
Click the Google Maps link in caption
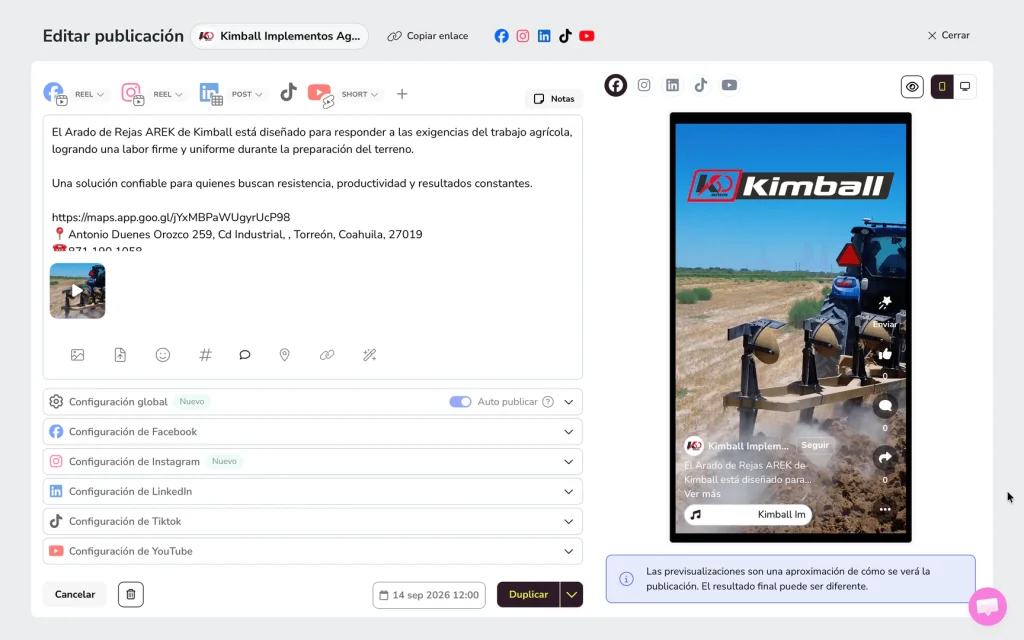[170, 217]
